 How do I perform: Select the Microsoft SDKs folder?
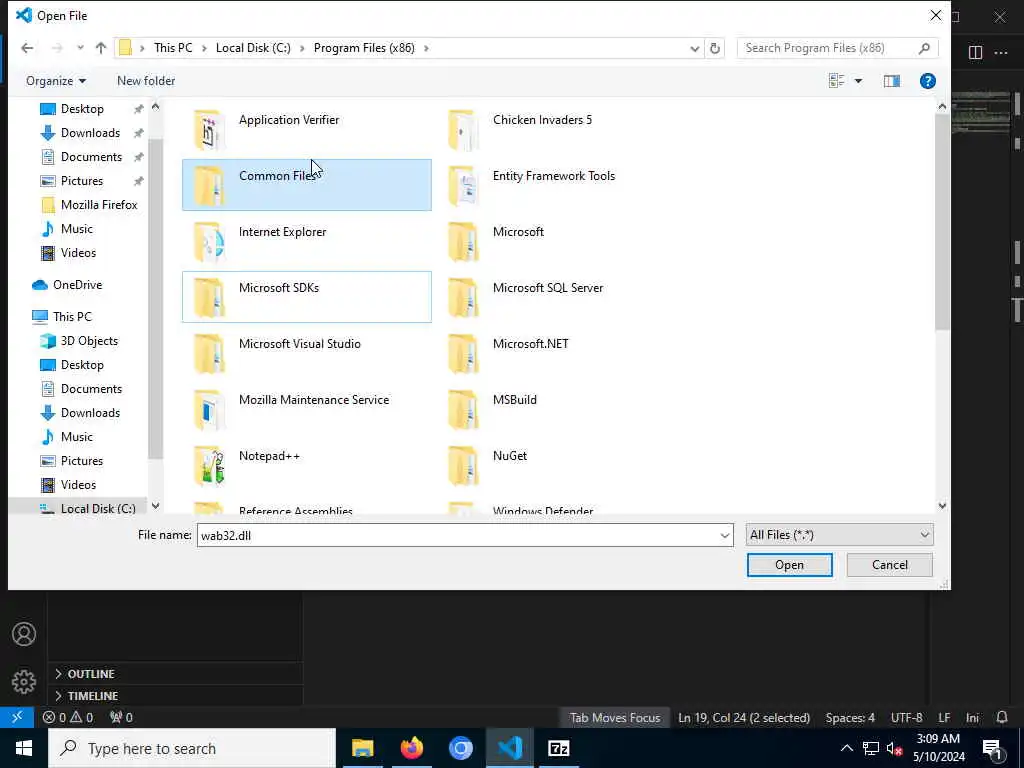pyautogui.click(x=306, y=297)
